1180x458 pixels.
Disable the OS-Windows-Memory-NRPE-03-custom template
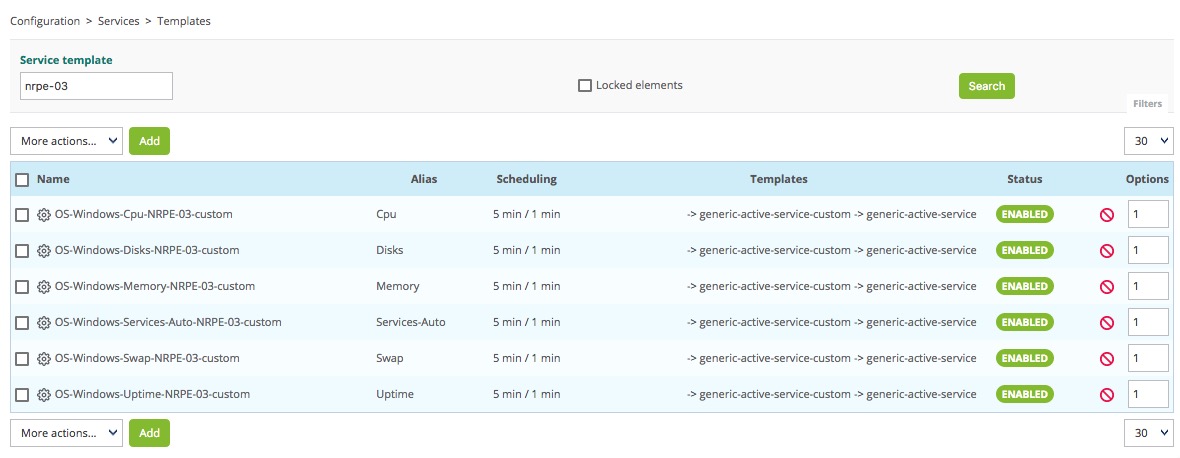(x=1107, y=286)
